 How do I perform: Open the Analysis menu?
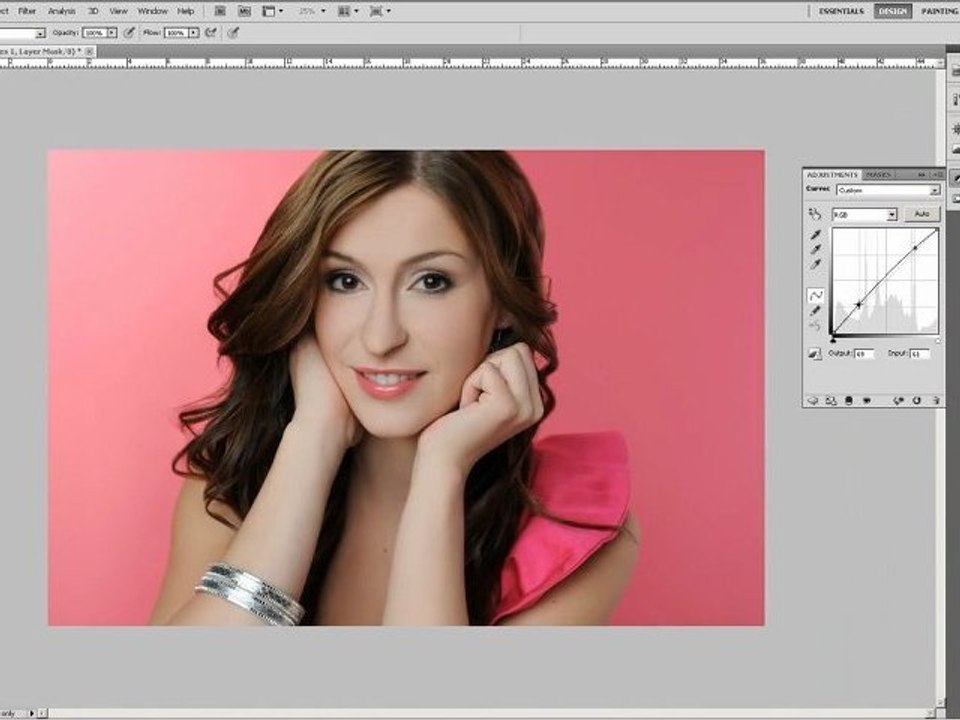point(61,11)
